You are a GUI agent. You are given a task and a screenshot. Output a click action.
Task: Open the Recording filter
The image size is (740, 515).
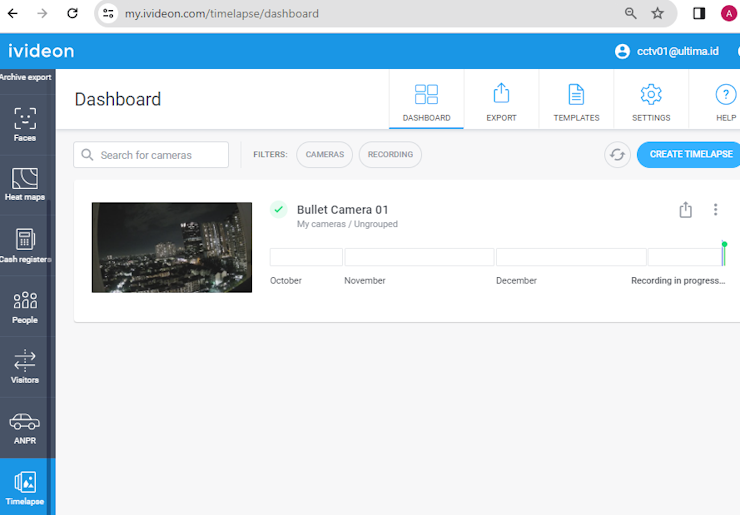click(x=390, y=154)
